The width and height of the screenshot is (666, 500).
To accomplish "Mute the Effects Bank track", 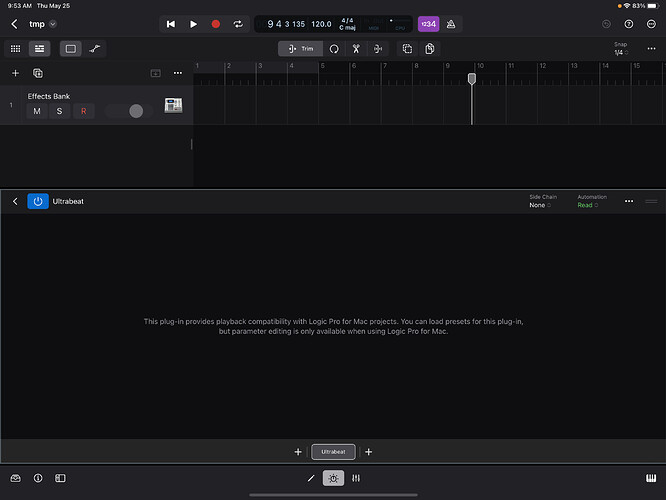I will coord(37,111).
